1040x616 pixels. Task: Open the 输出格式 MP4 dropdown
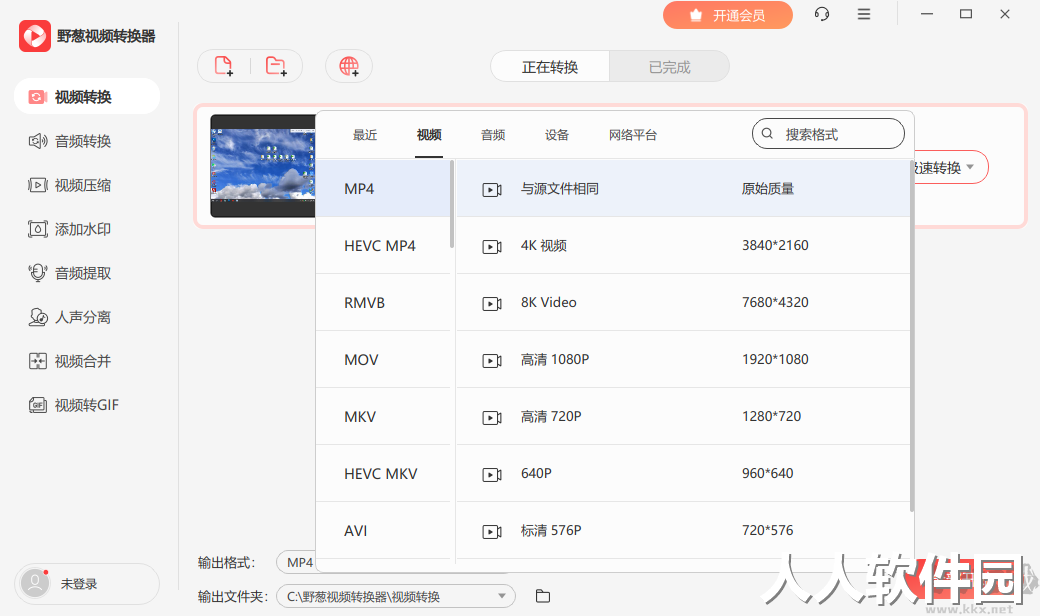296,562
